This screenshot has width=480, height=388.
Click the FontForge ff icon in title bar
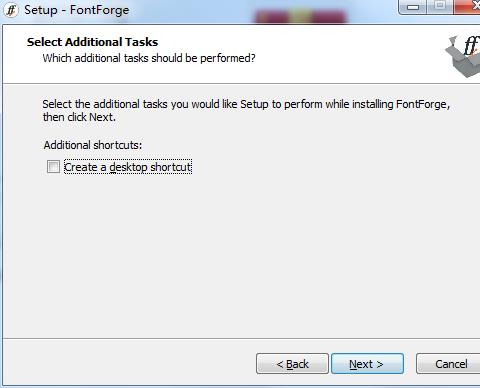tap(11, 10)
